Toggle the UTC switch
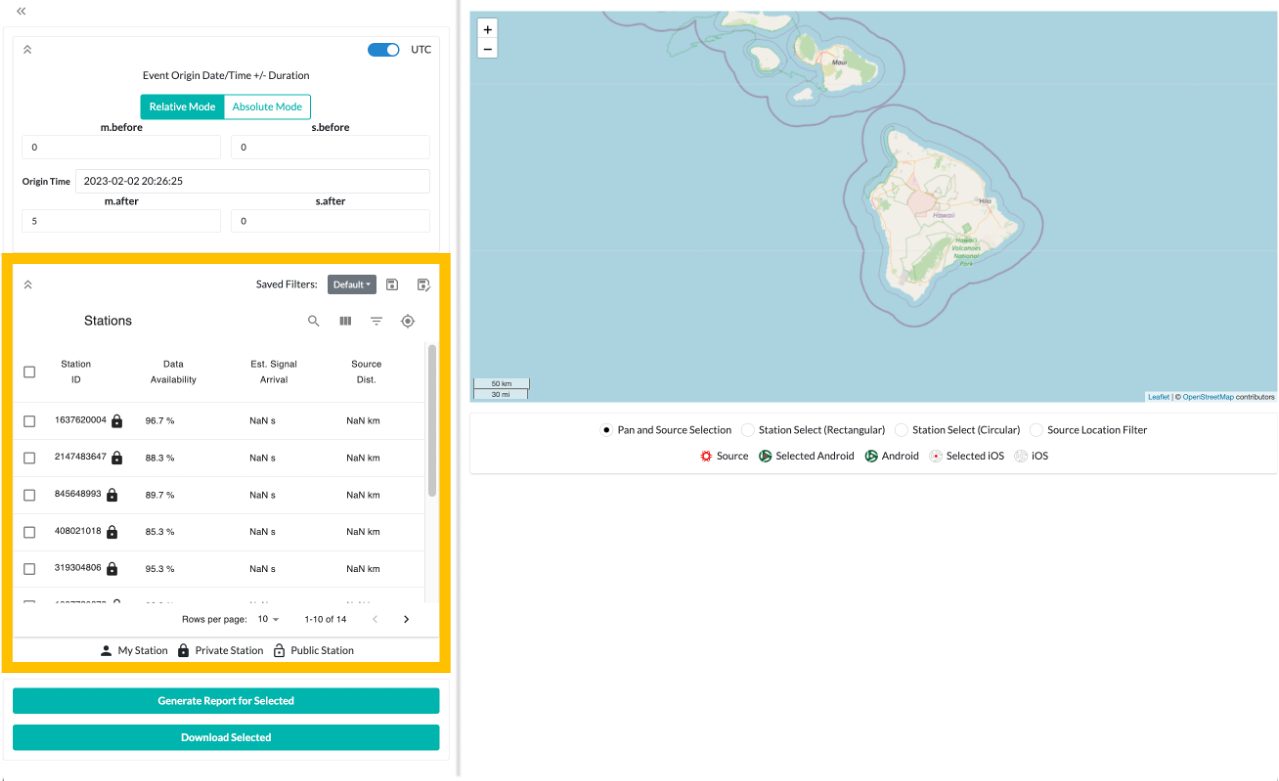This screenshot has height=781, width=1279. pyautogui.click(x=384, y=49)
